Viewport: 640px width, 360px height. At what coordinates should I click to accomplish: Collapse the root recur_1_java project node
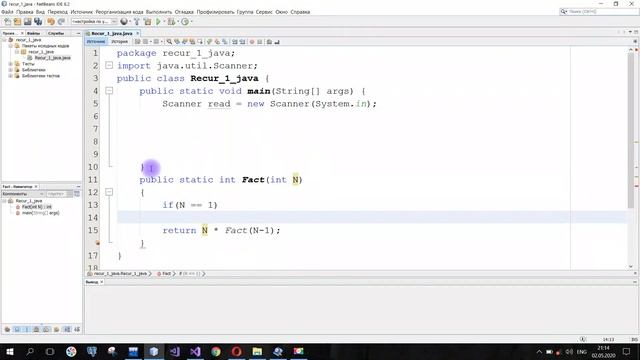(x=4, y=40)
